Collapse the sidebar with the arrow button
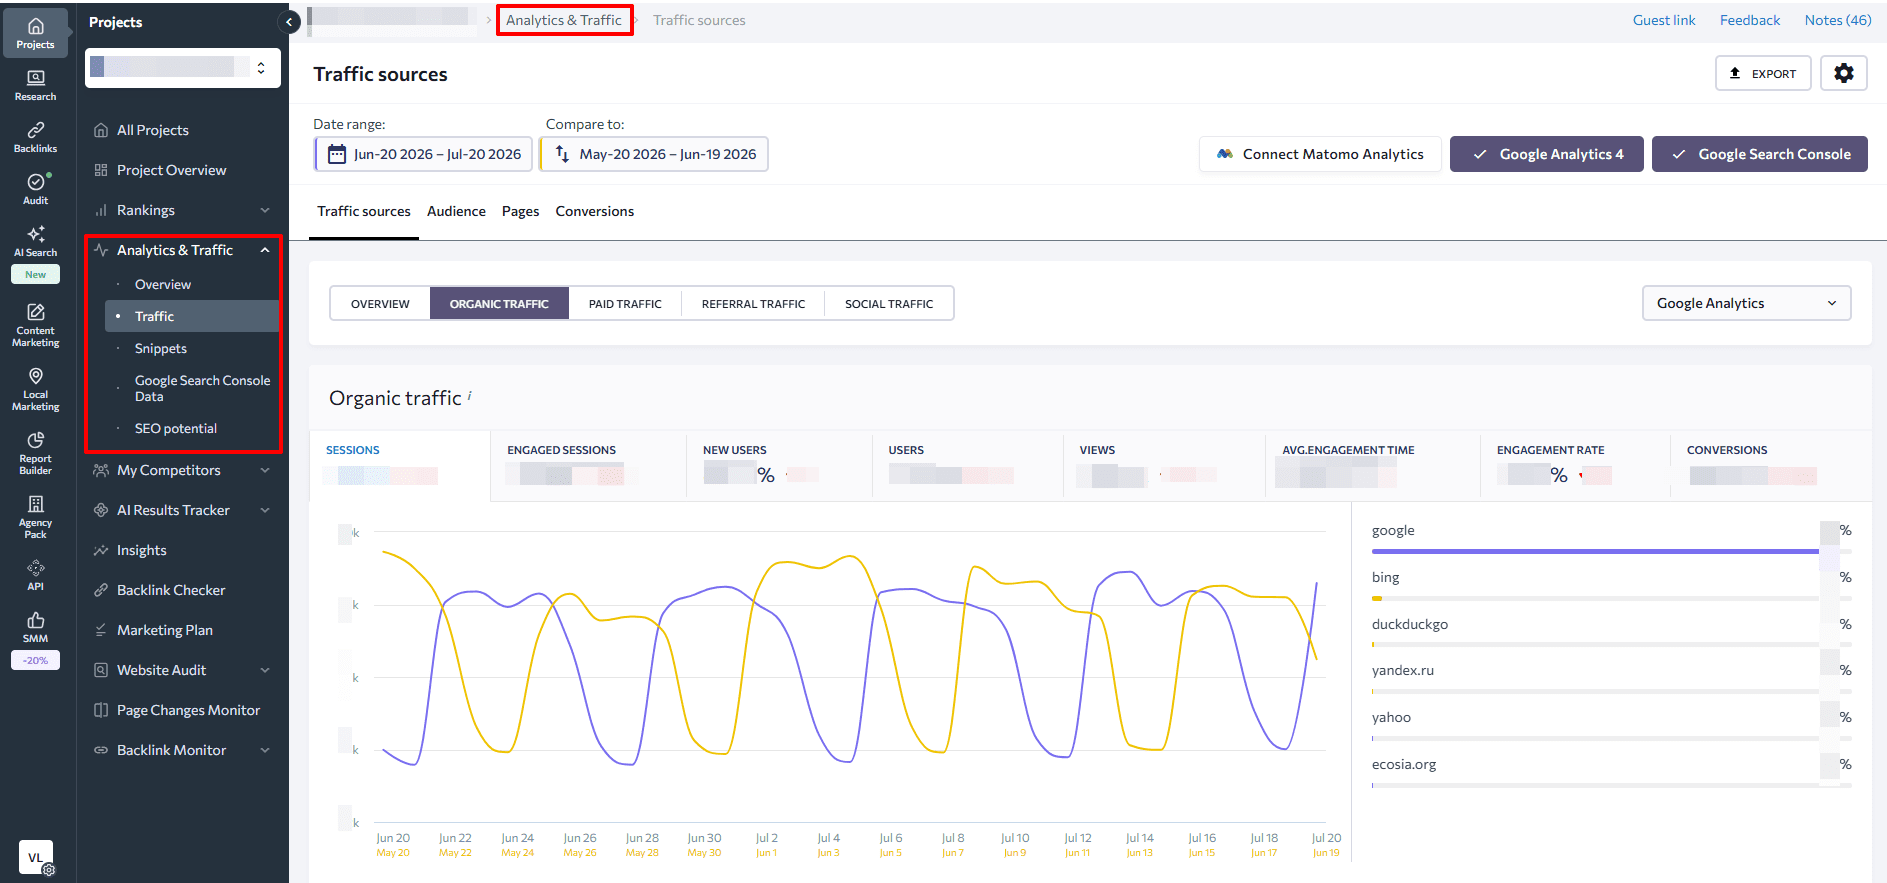Image resolution: width=1887 pixels, height=883 pixels. (289, 22)
